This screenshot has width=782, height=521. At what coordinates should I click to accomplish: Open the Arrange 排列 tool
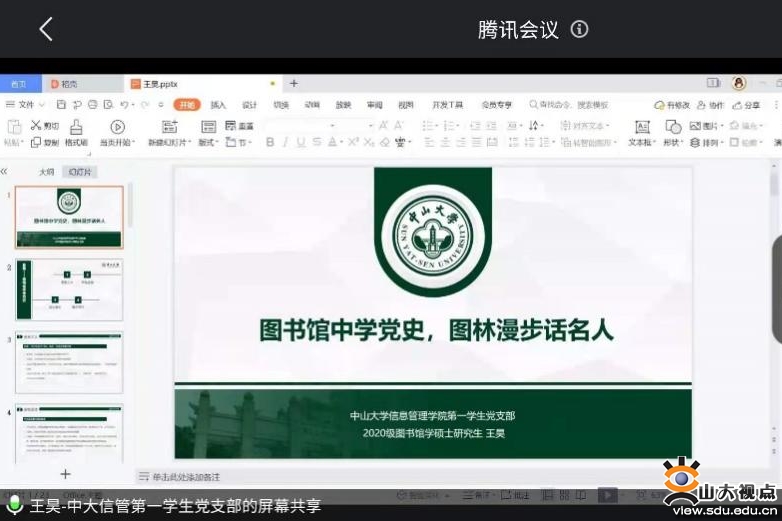pos(706,143)
